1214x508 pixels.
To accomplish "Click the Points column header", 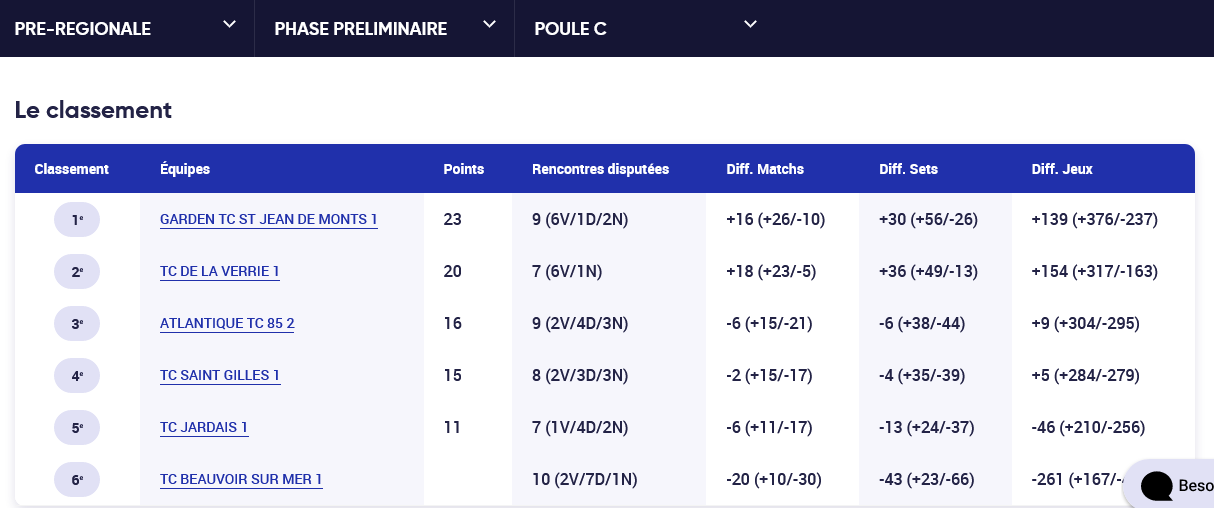I will (x=463, y=169).
